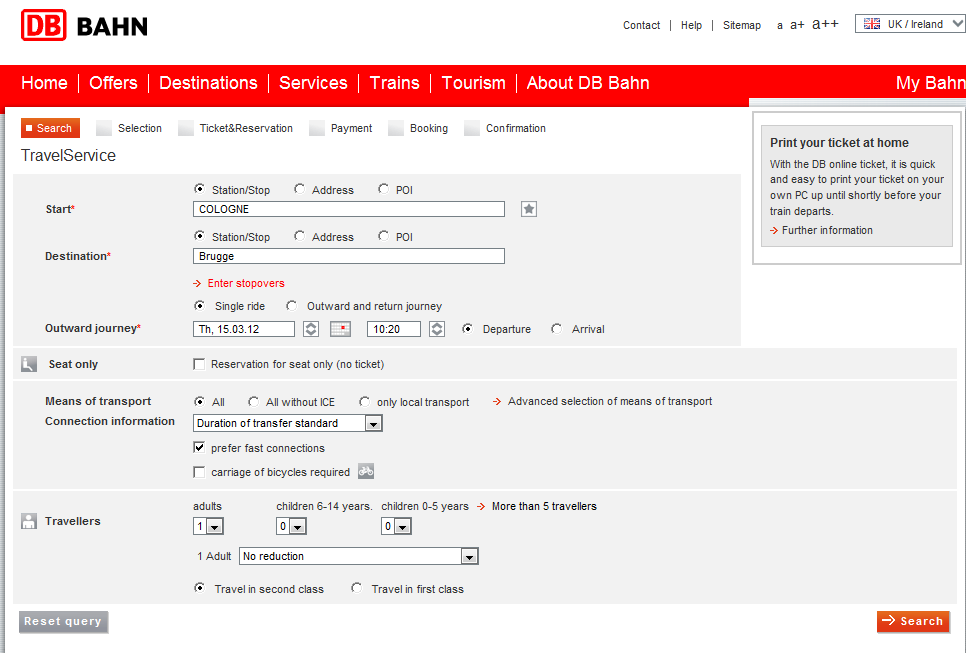966x653 pixels.
Task: Click the Destination field containing Brugge
Action: (x=349, y=256)
